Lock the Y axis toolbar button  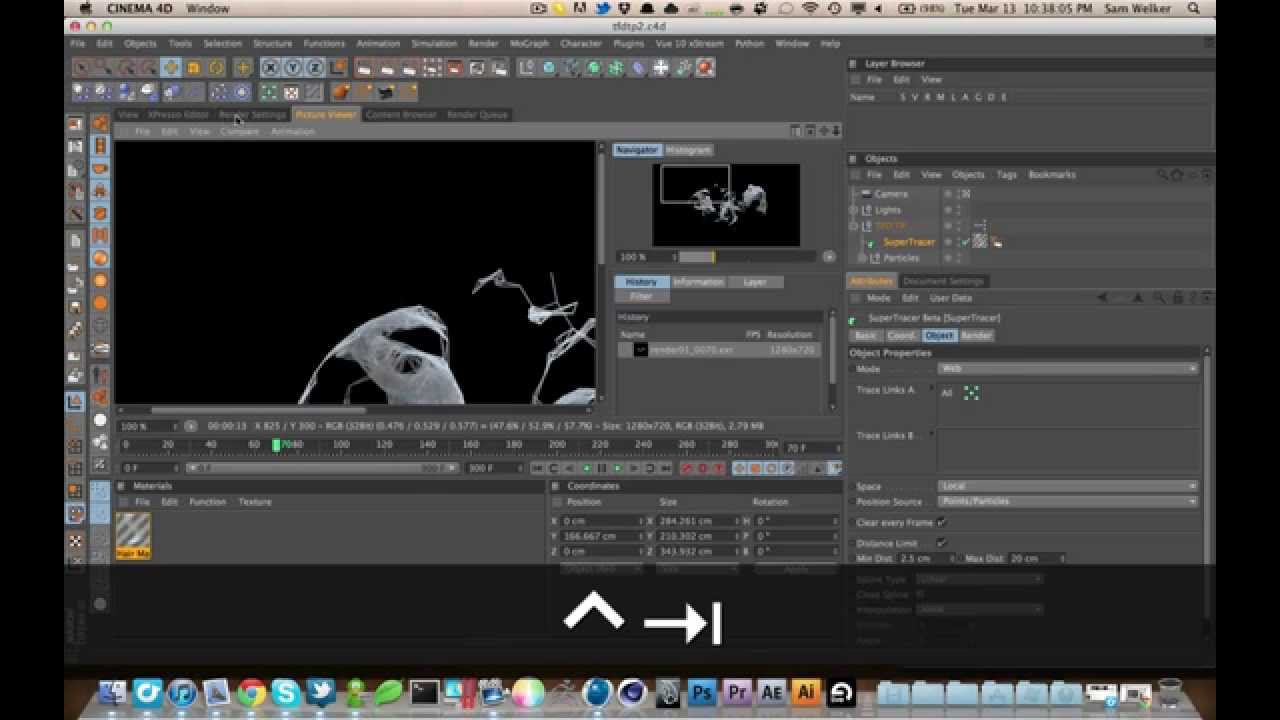(293, 68)
